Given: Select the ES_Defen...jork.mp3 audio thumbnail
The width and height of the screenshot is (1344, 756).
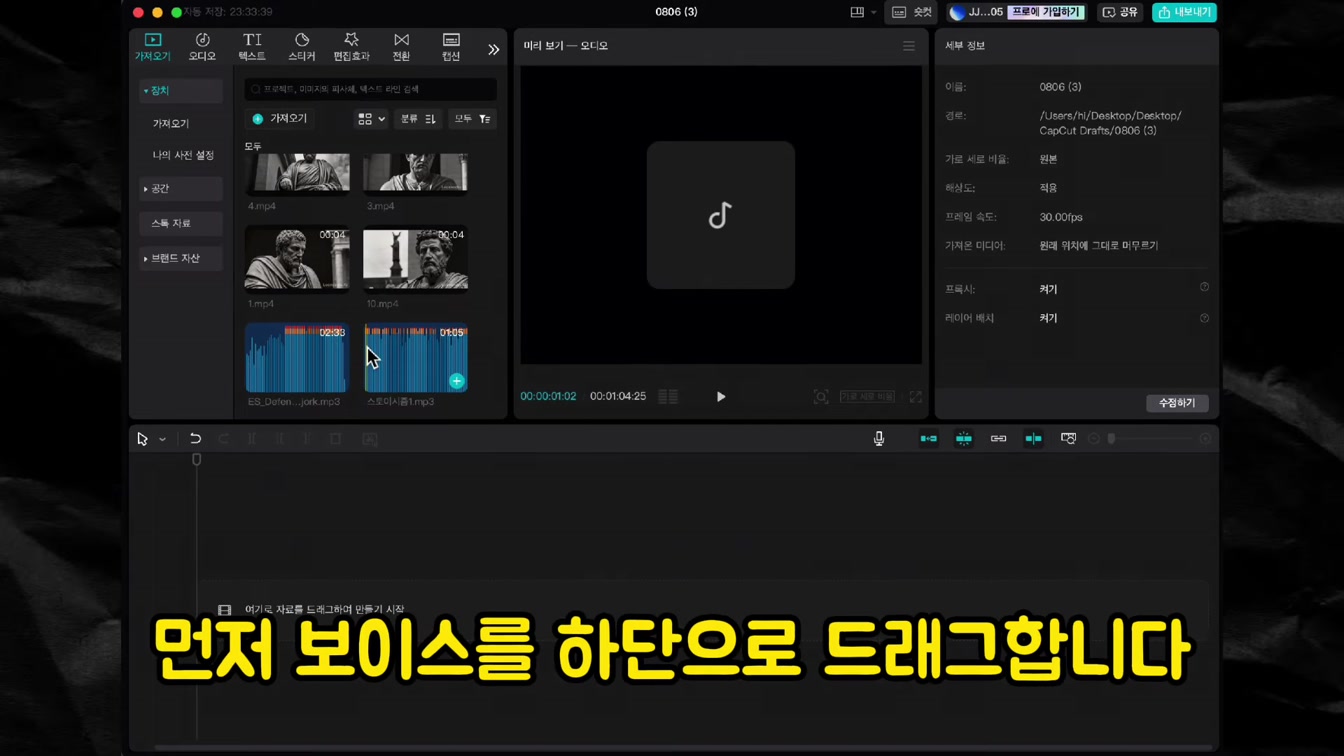Looking at the screenshot, I should [x=297, y=358].
